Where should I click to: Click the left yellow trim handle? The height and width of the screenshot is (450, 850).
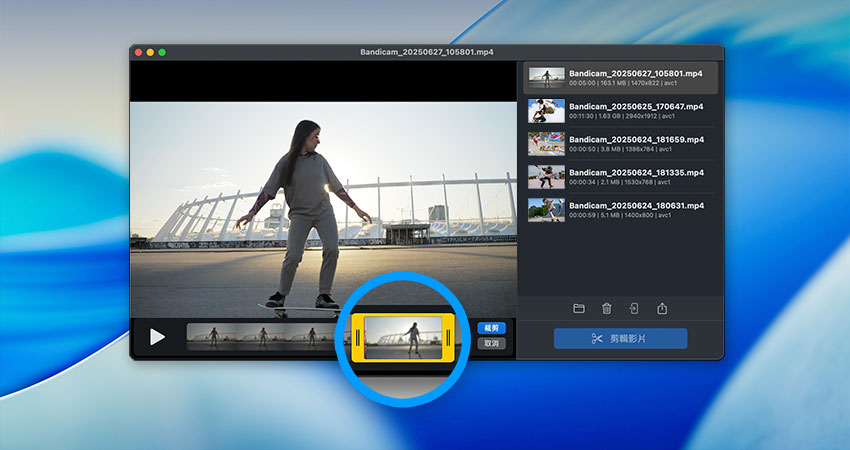(x=356, y=337)
